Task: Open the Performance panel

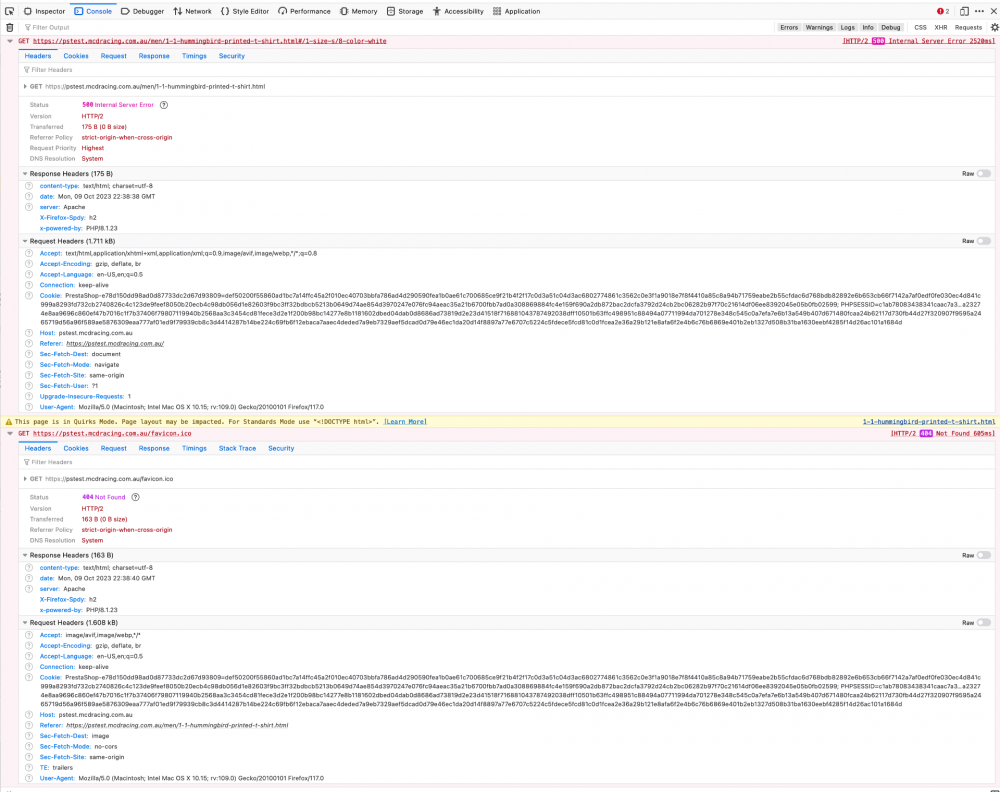Action: click(x=304, y=11)
